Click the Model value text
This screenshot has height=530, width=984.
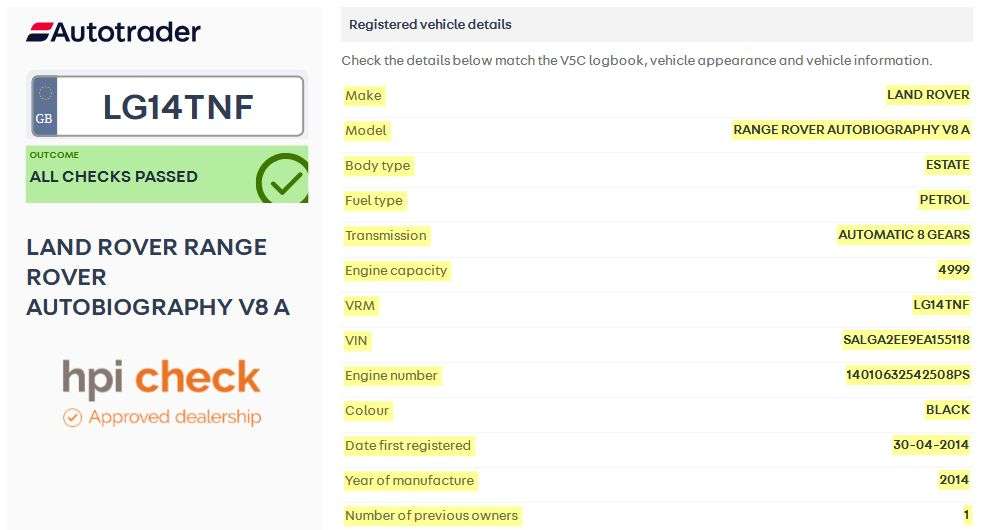[x=851, y=130]
